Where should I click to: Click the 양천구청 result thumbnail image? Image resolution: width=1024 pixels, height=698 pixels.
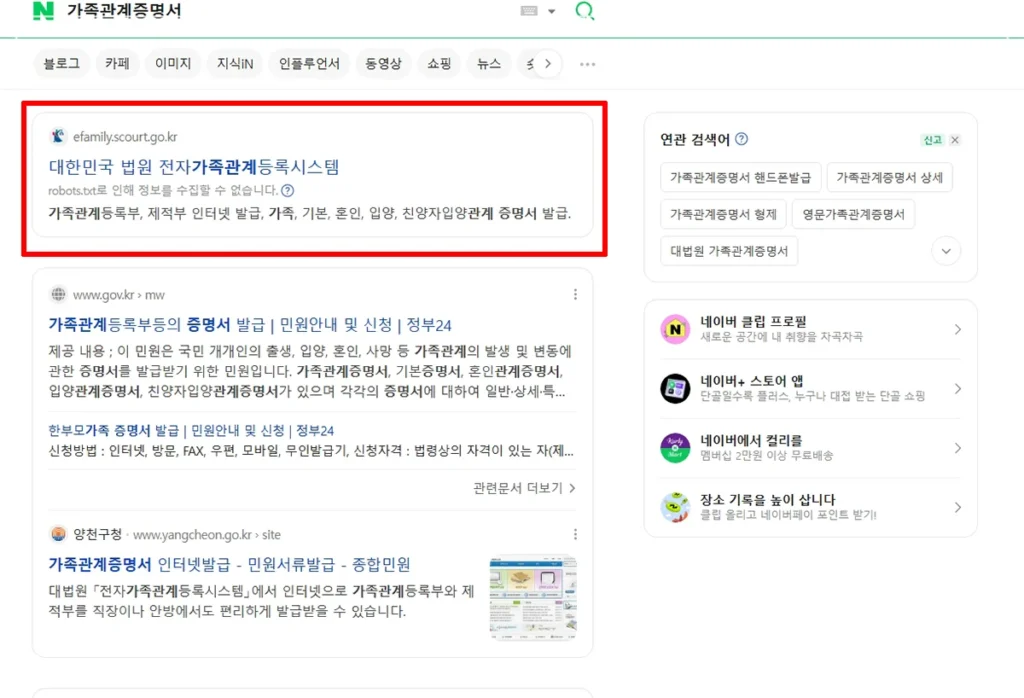(532, 597)
